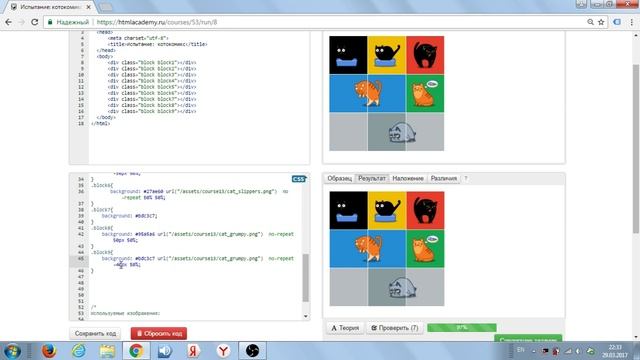Click the black tile in Результат panel

349,210
